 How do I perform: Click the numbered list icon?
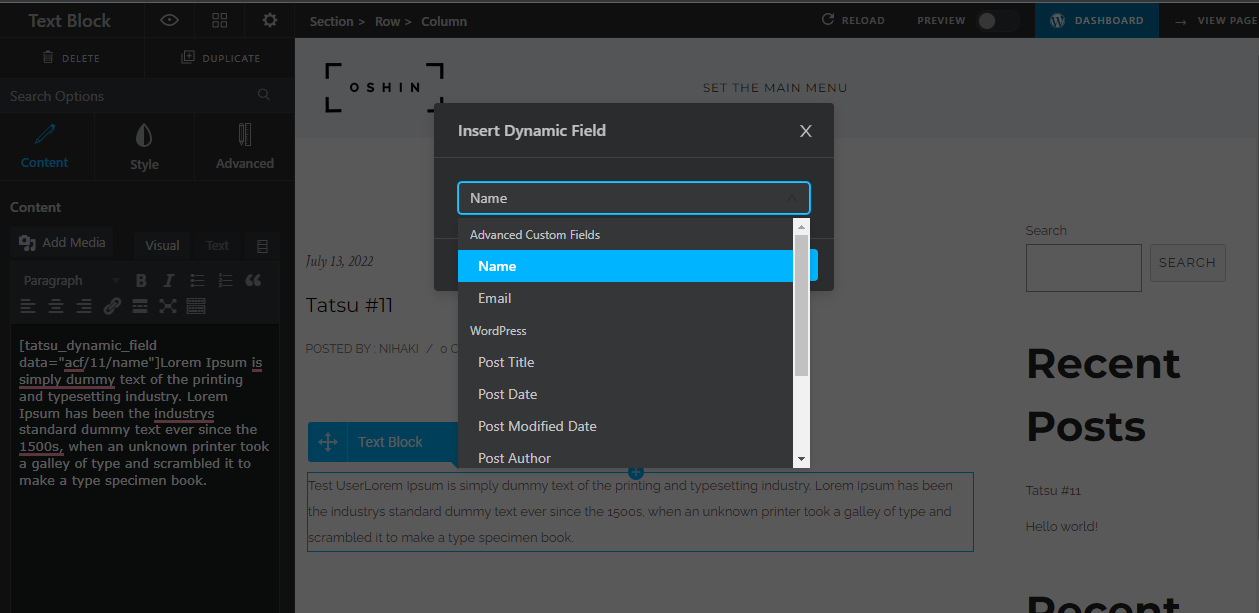[225, 281]
